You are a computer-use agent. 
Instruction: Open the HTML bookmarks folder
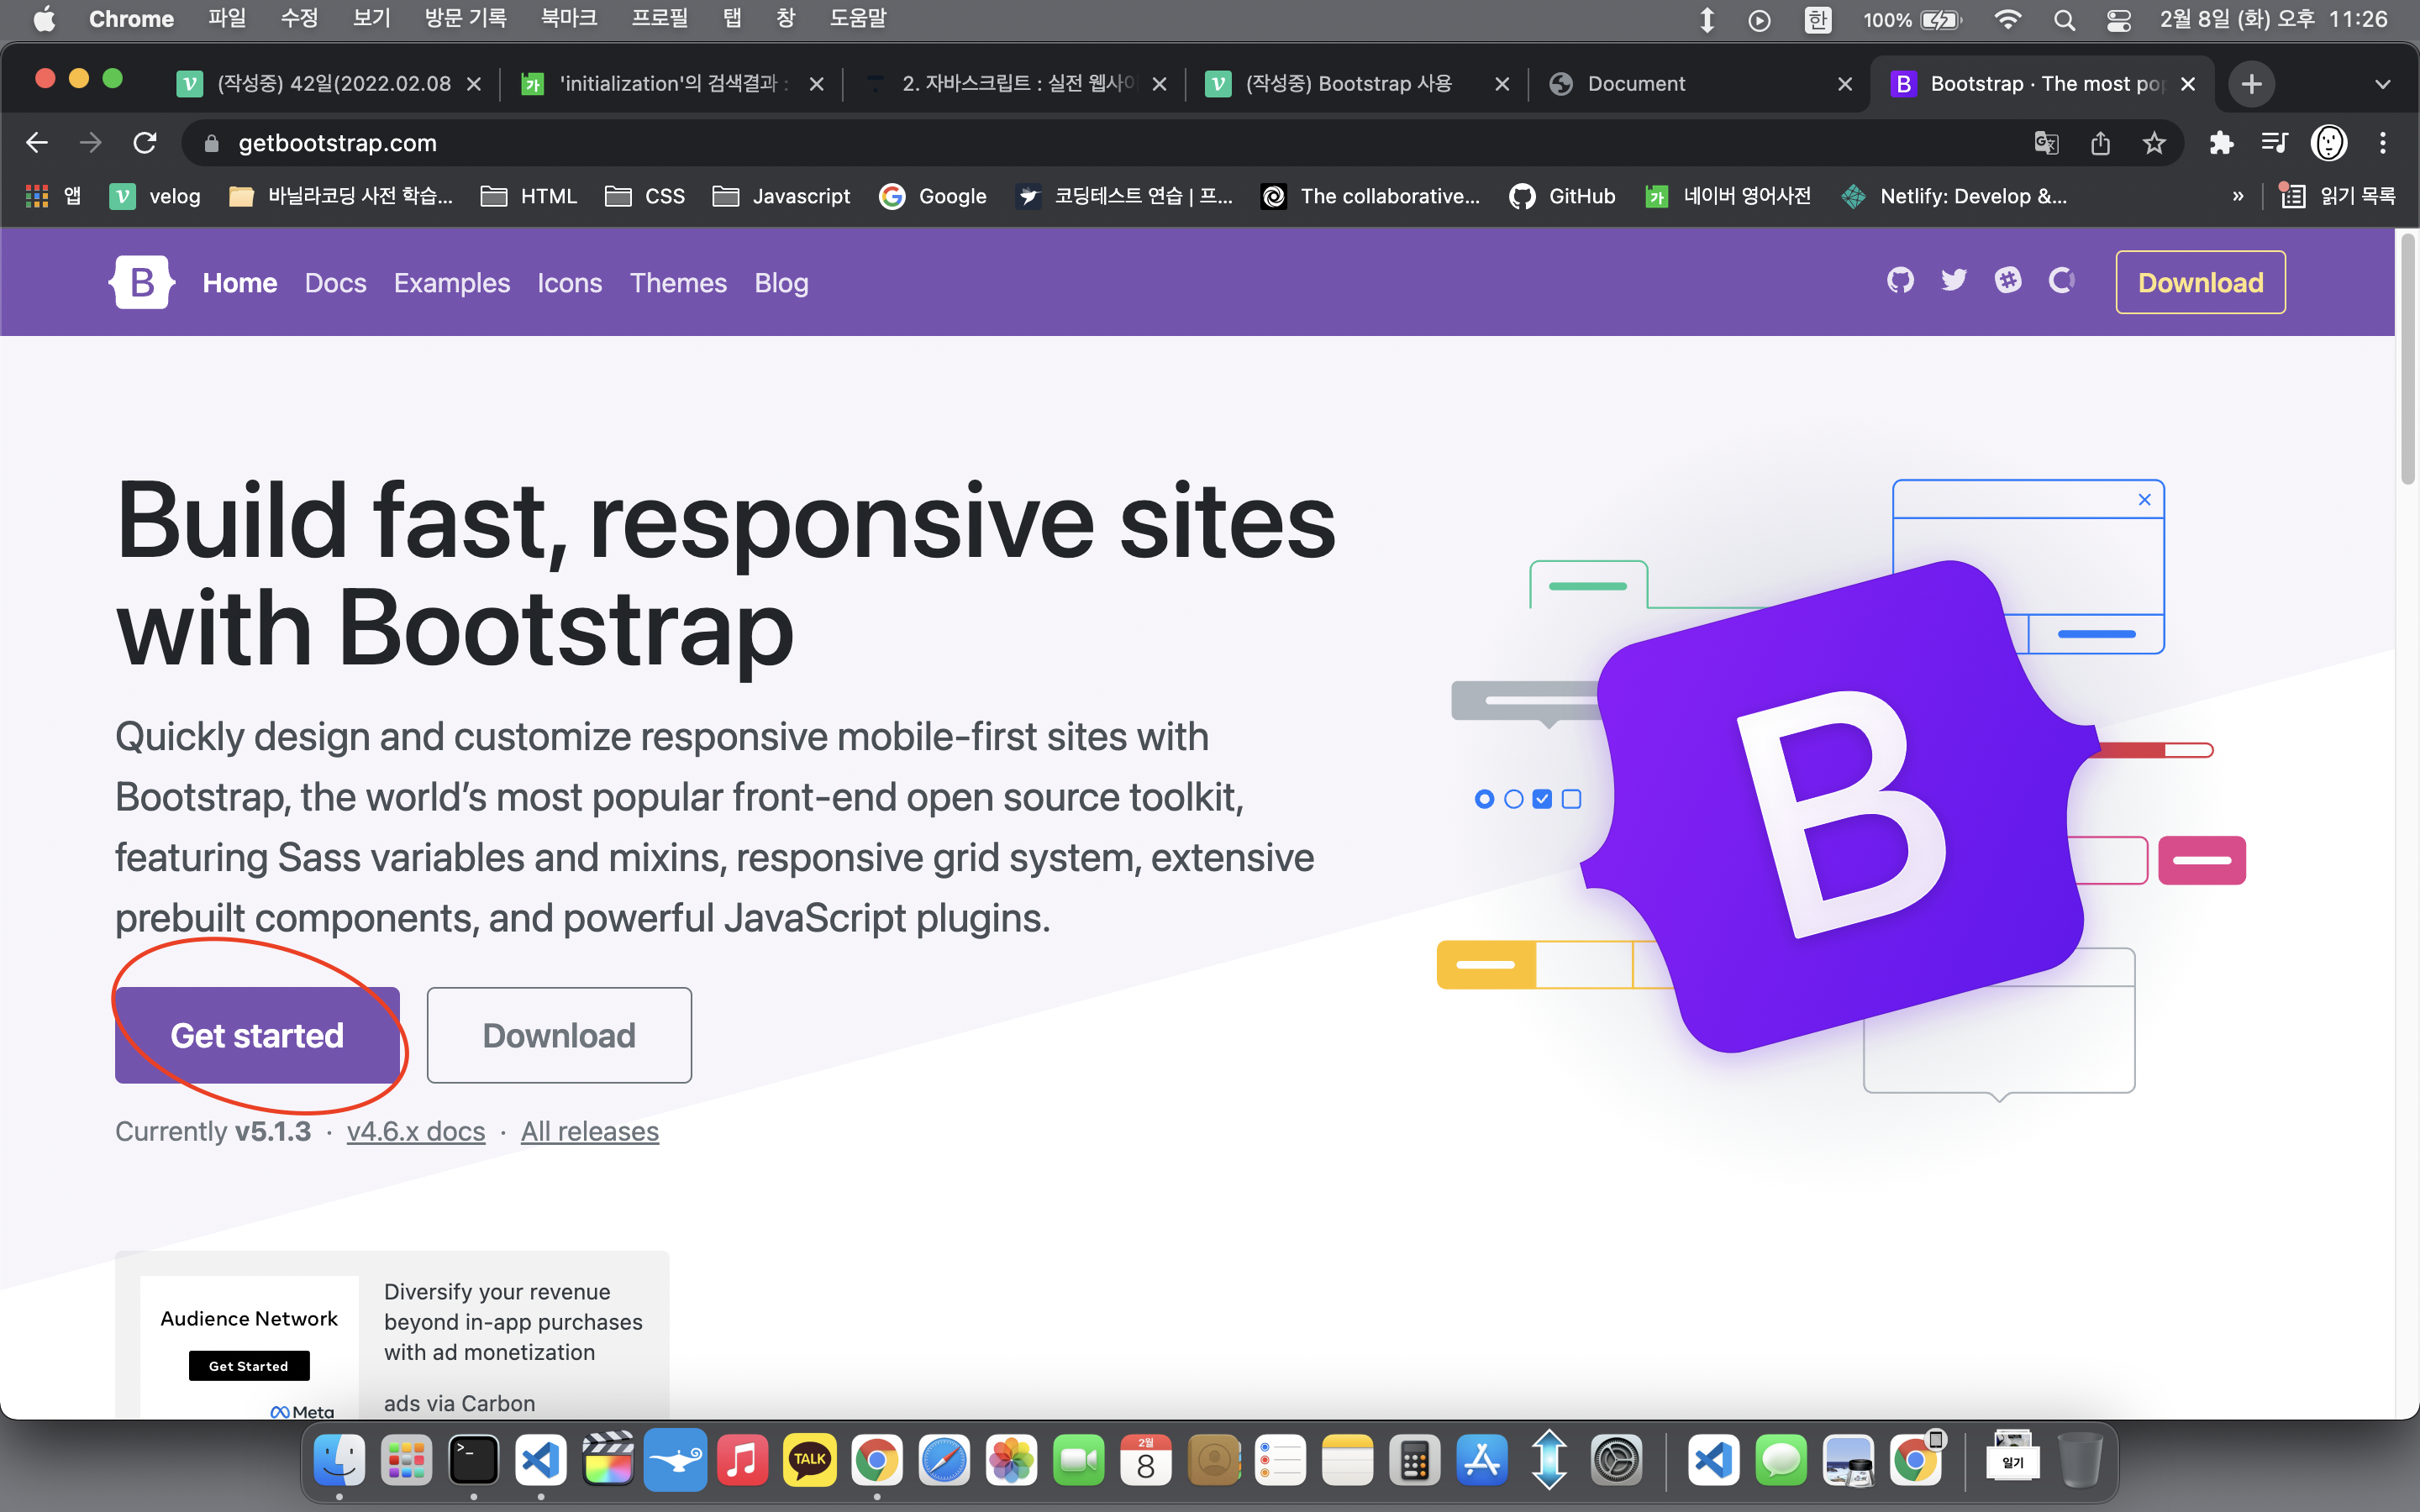[x=529, y=196]
